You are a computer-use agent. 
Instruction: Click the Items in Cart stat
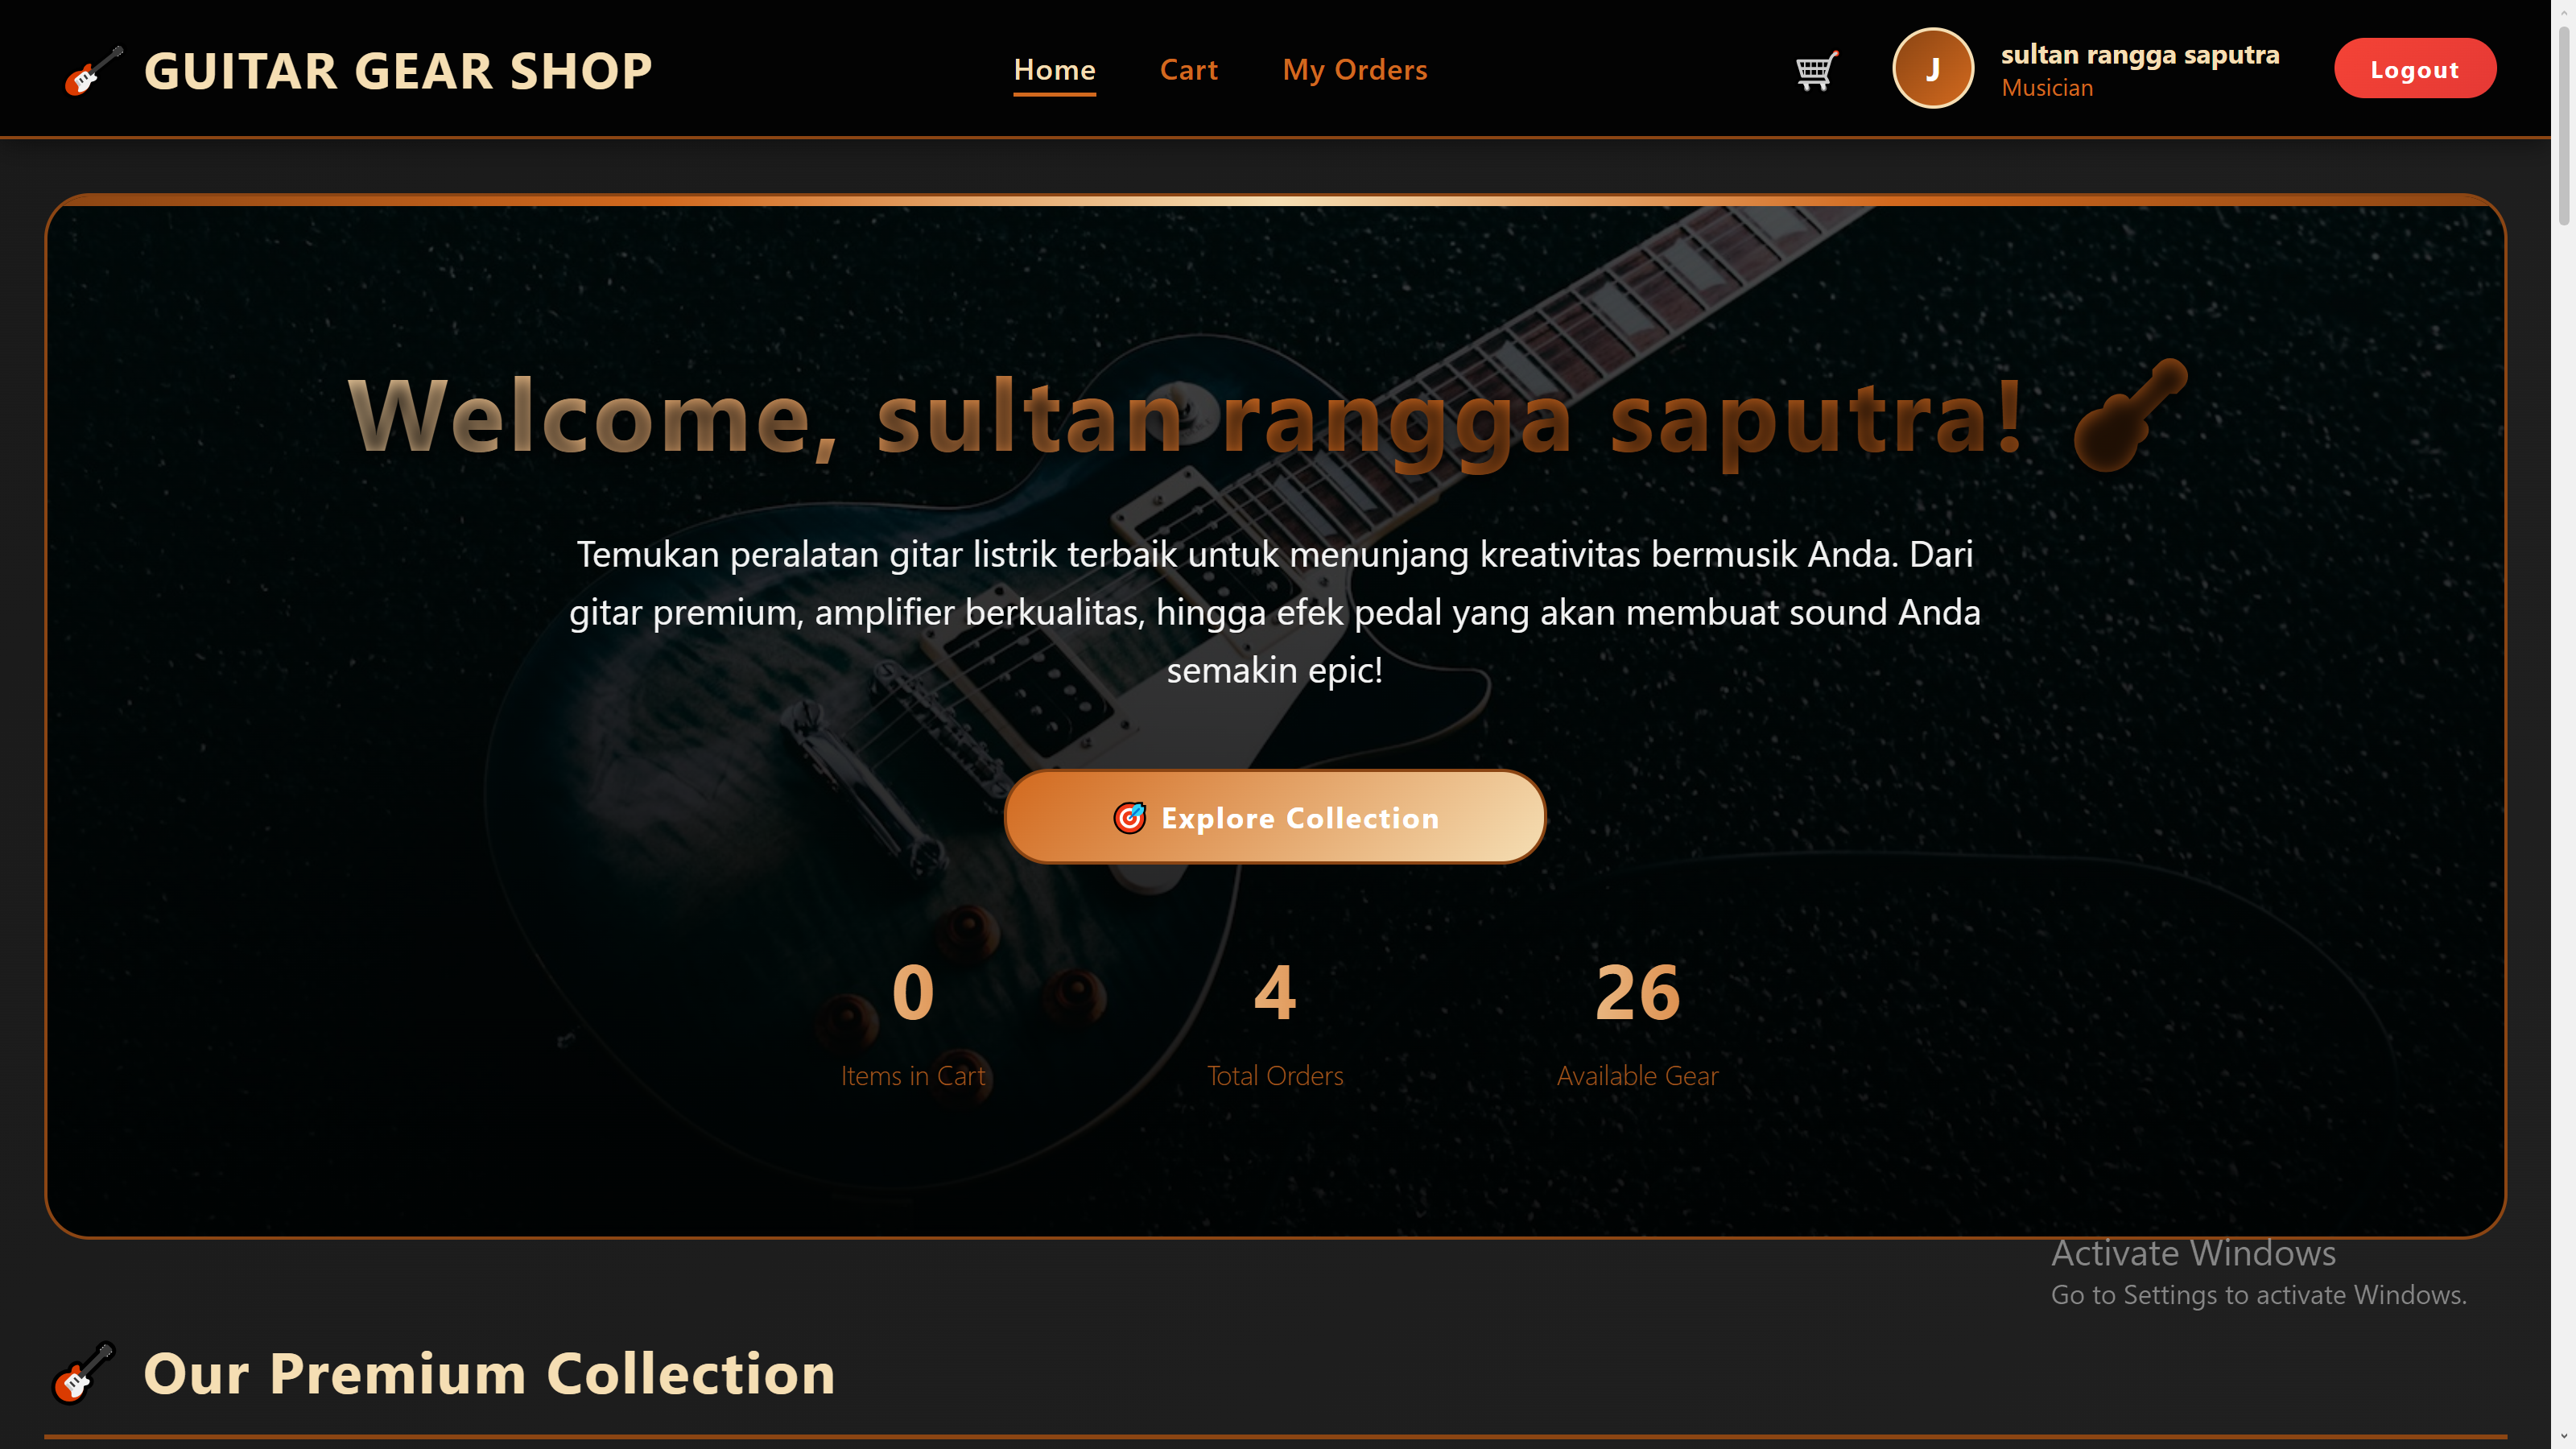pos(912,1075)
